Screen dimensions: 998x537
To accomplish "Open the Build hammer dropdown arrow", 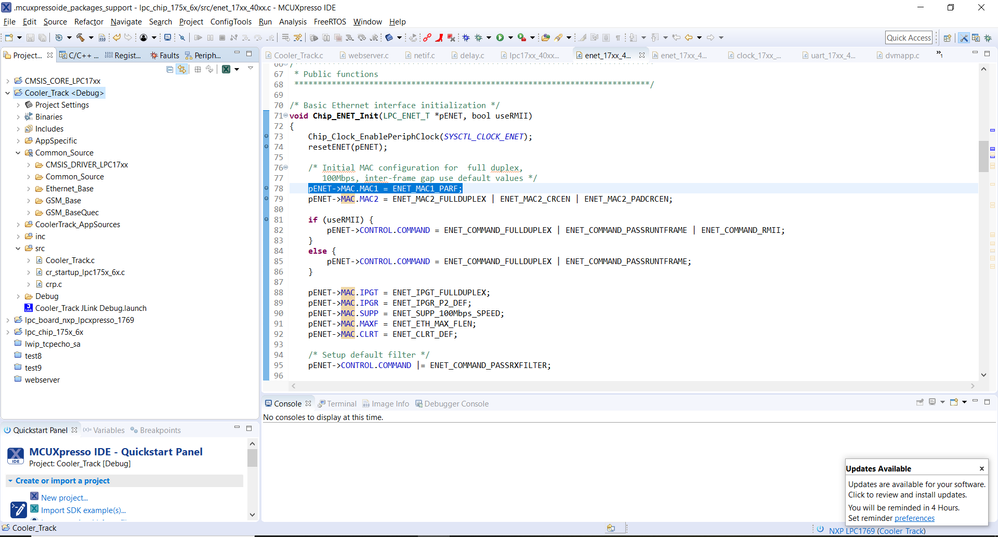I will point(91,38).
